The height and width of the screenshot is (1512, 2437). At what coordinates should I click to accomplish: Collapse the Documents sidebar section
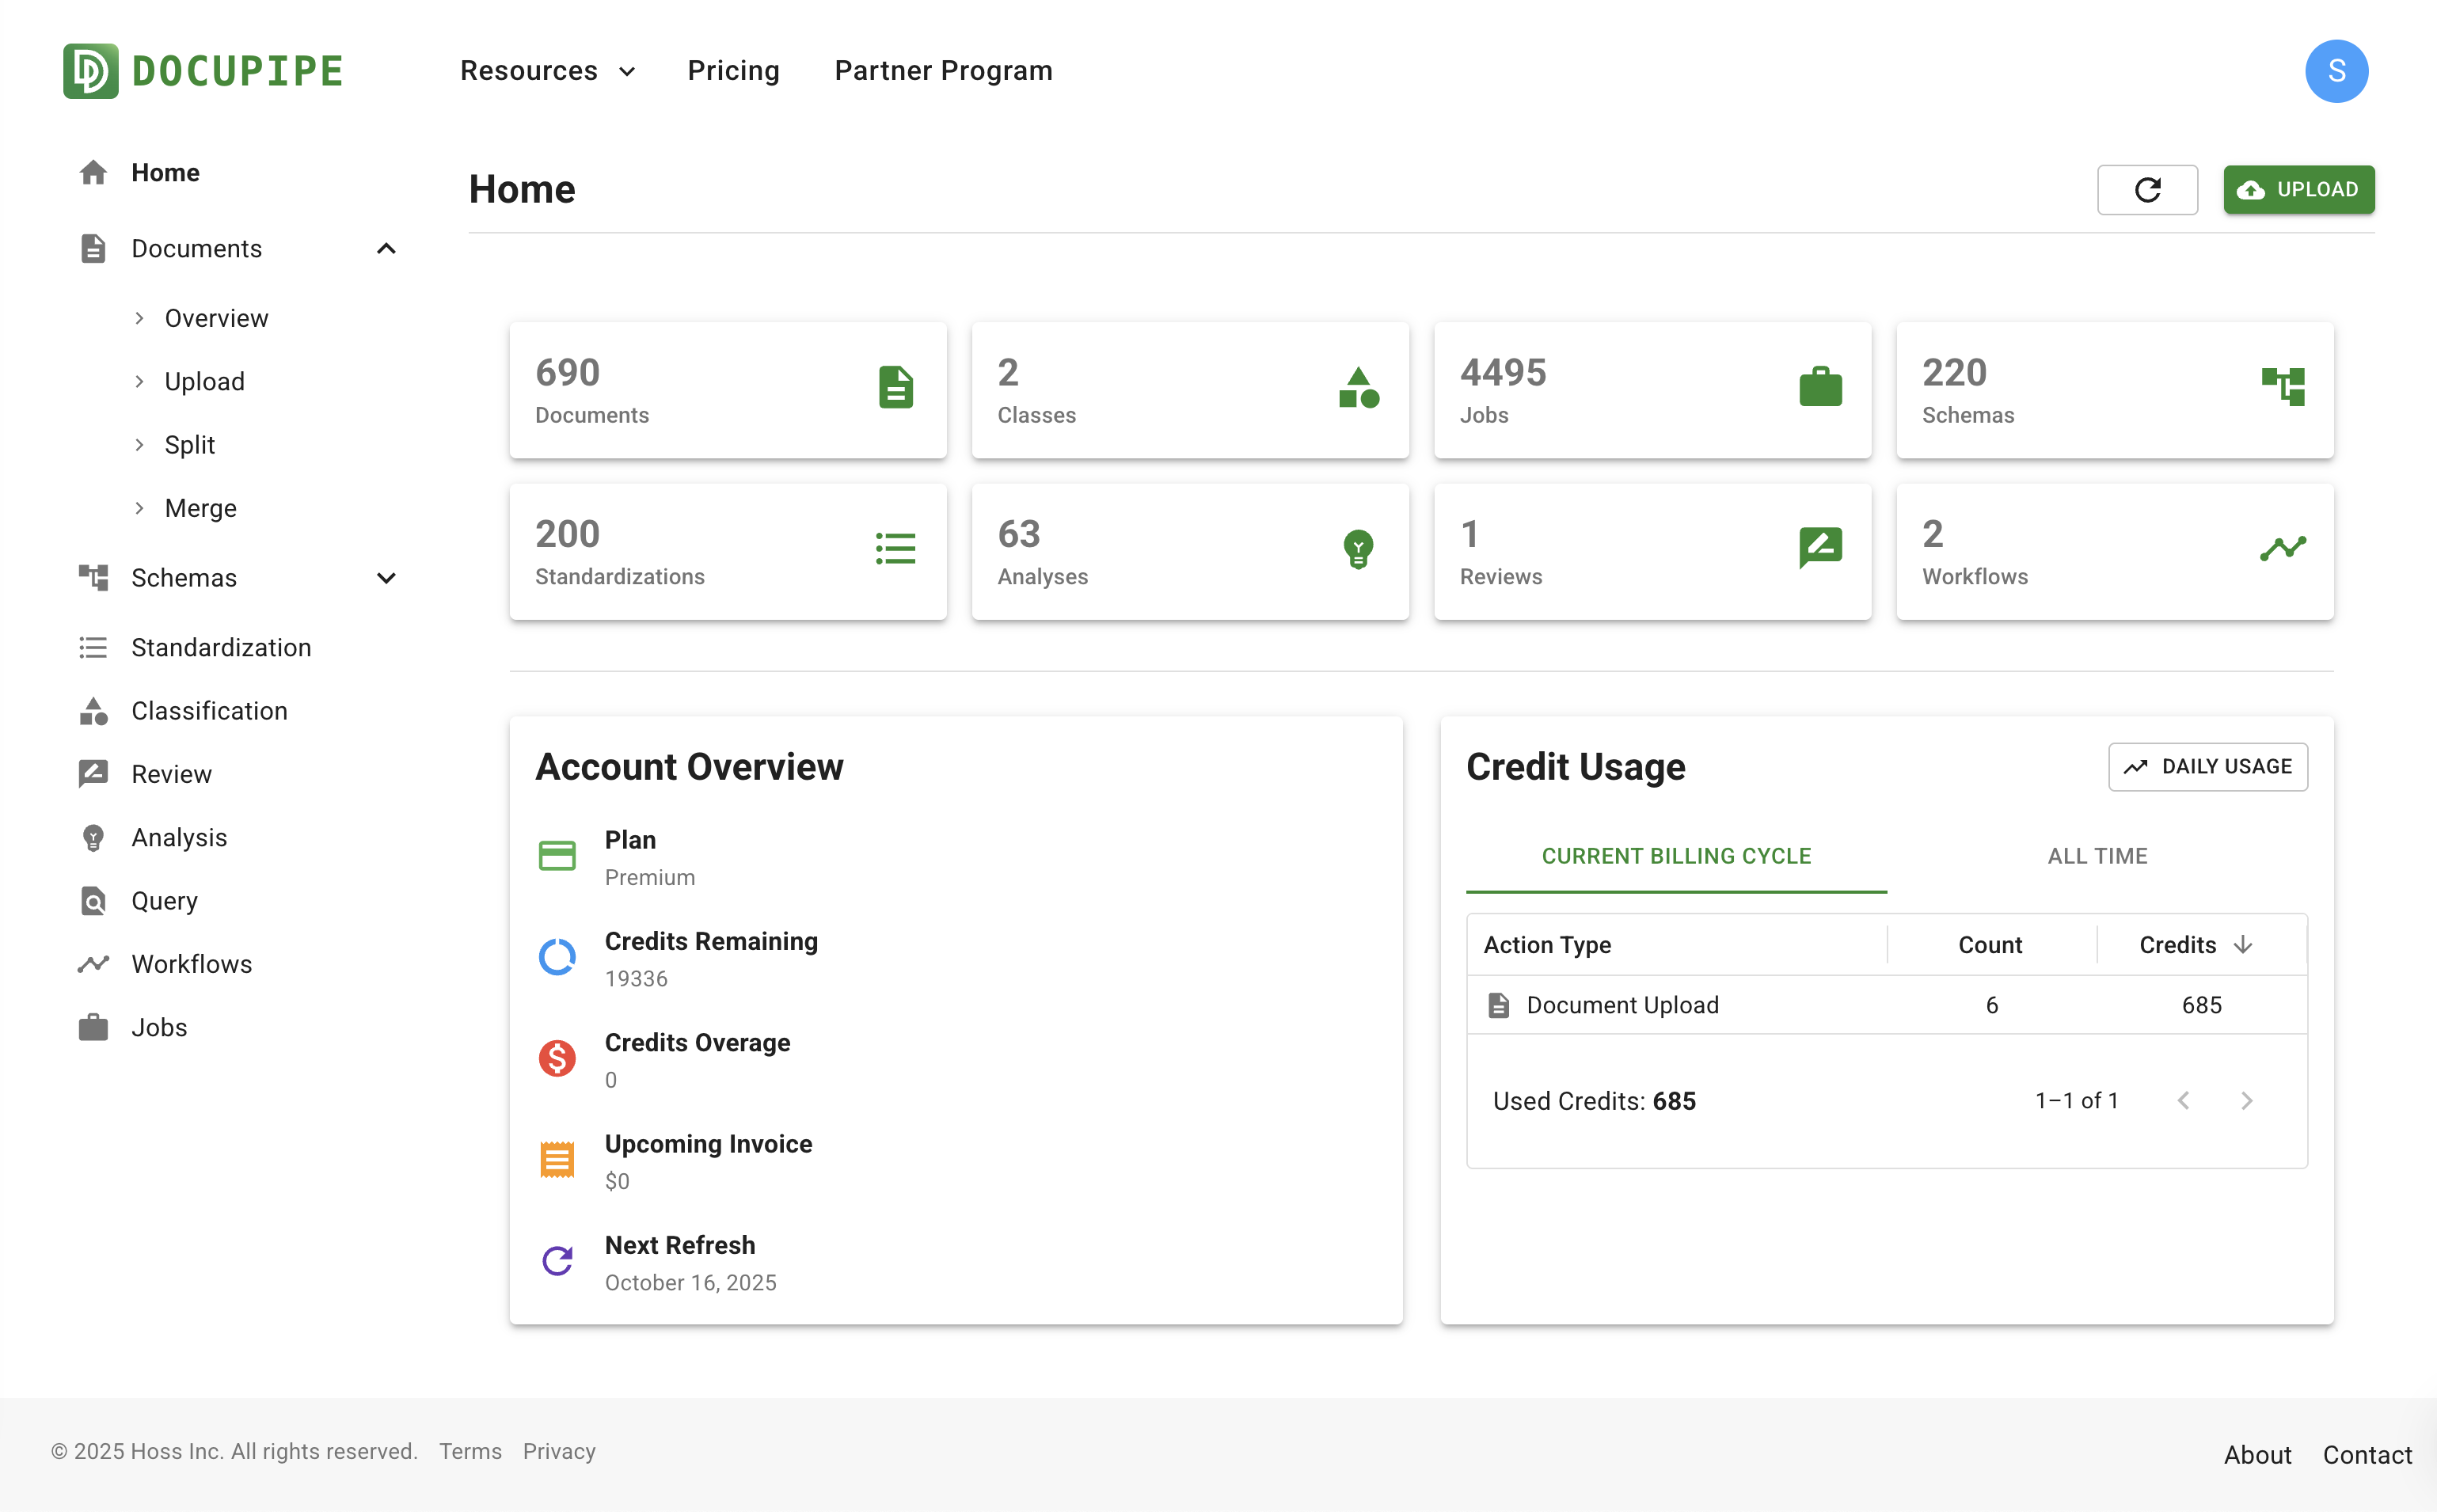(x=386, y=248)
